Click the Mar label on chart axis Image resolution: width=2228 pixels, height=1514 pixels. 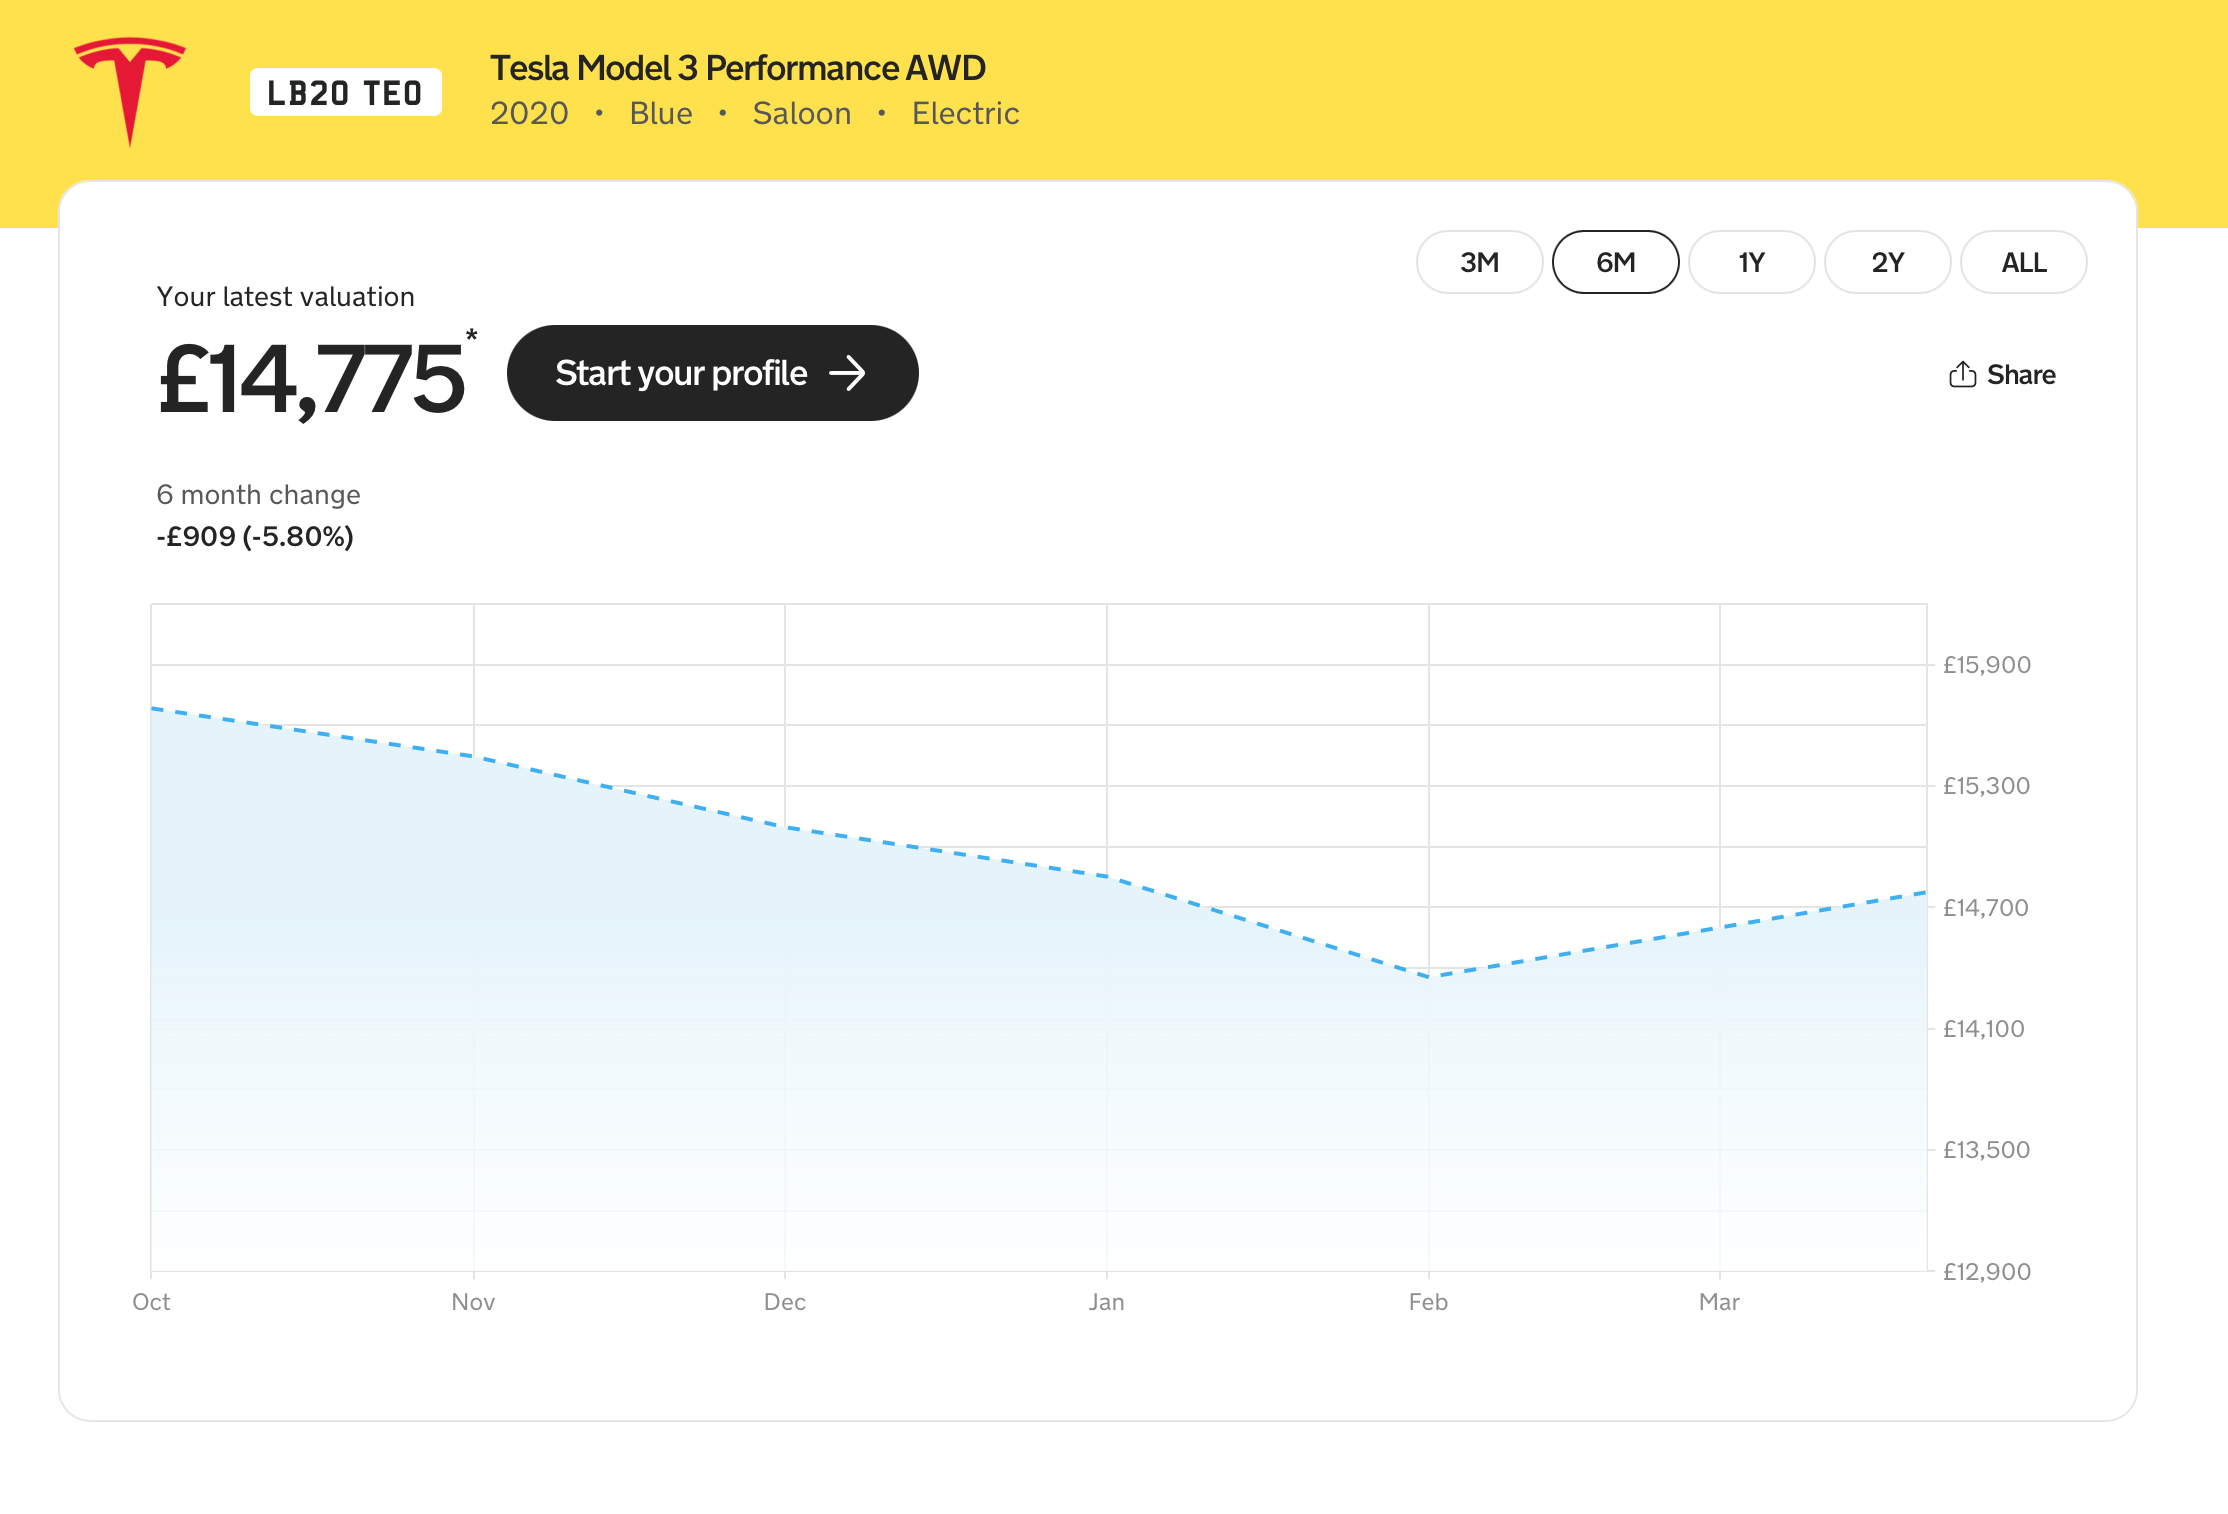click(x=1719, y=1302)
